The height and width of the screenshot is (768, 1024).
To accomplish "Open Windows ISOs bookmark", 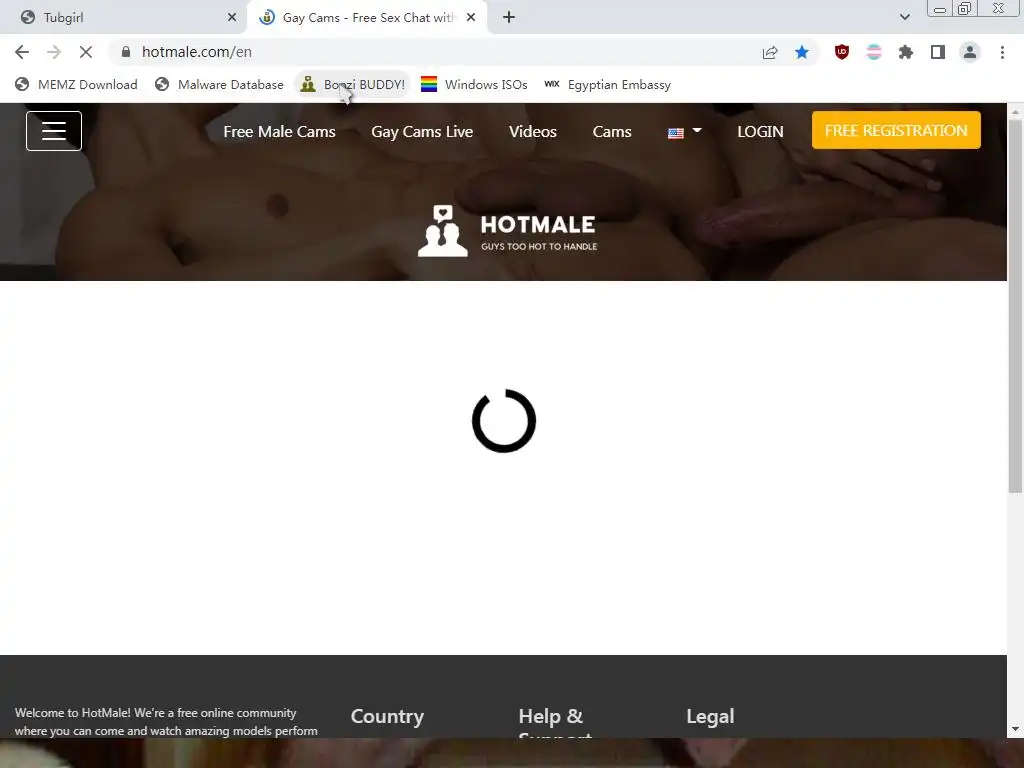I will [x=474, y=85].
